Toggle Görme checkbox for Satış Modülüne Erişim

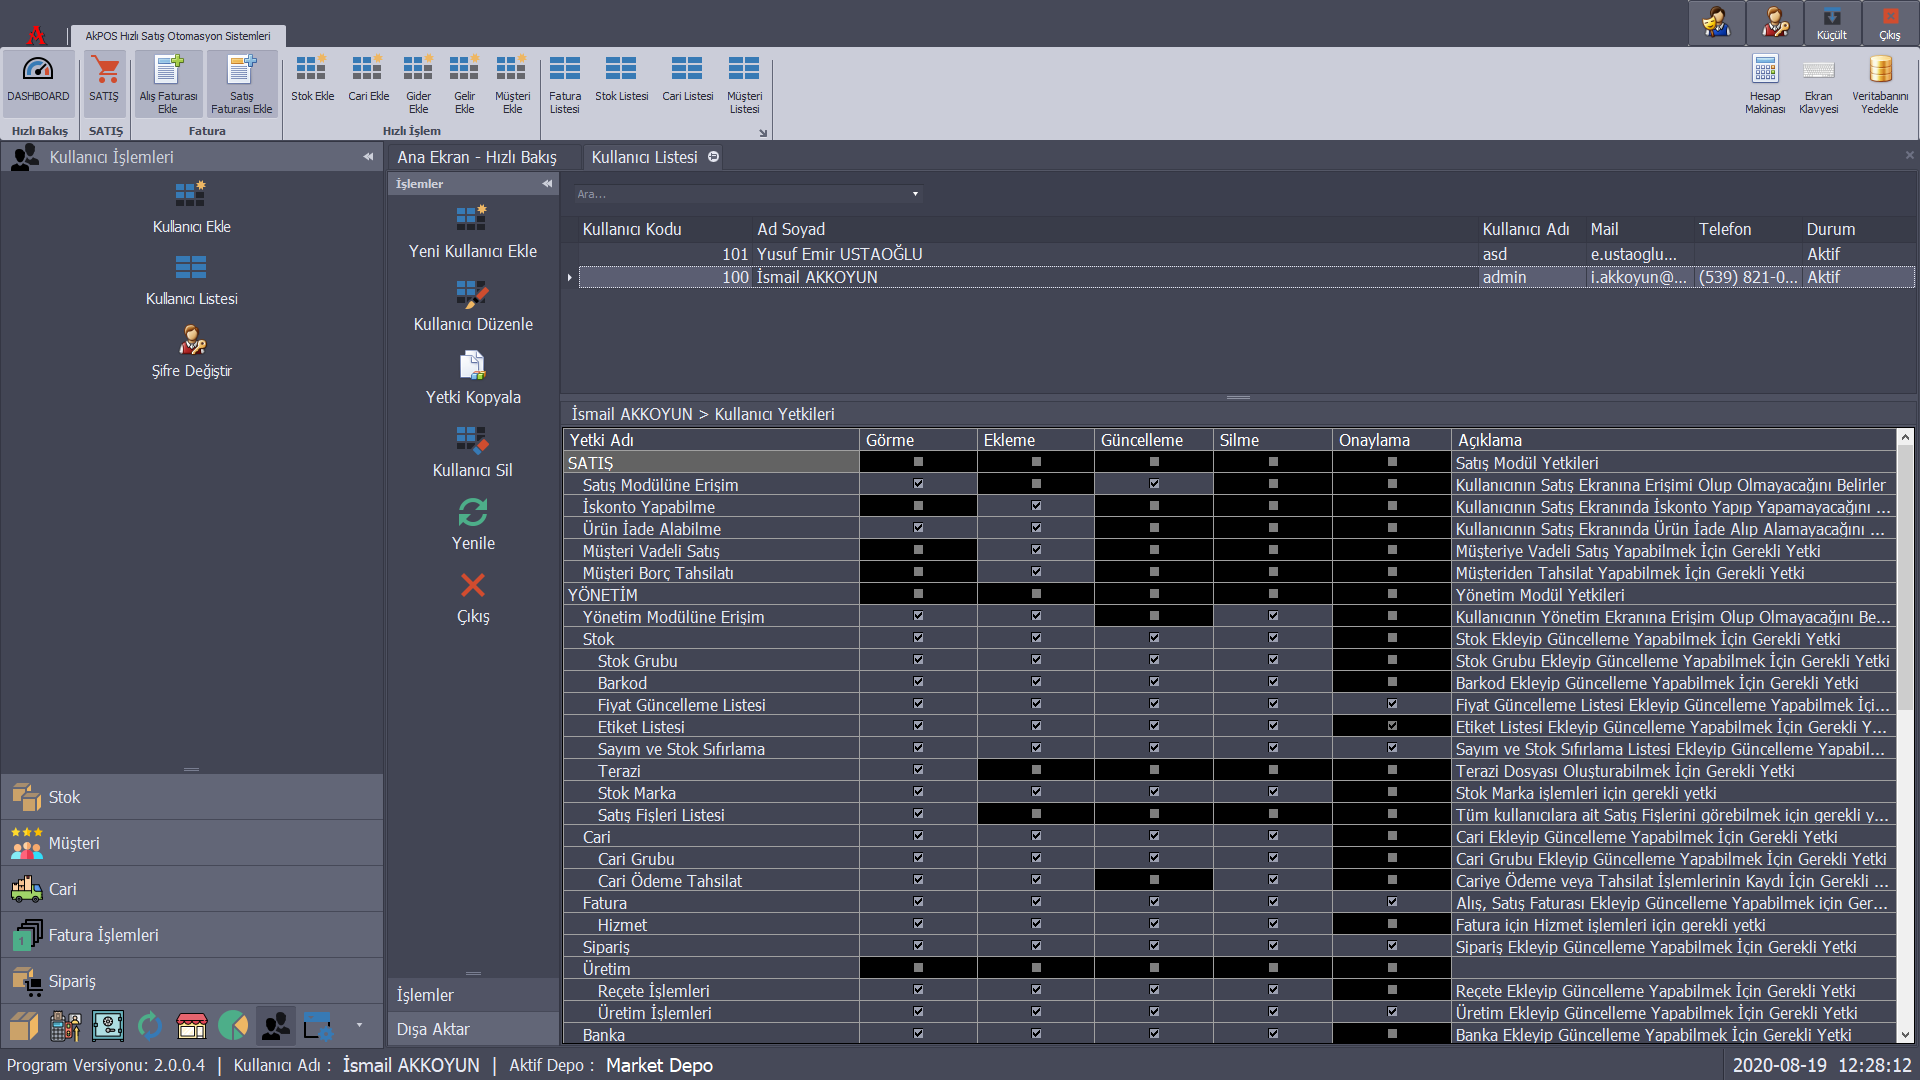click(x=918, y=484)
